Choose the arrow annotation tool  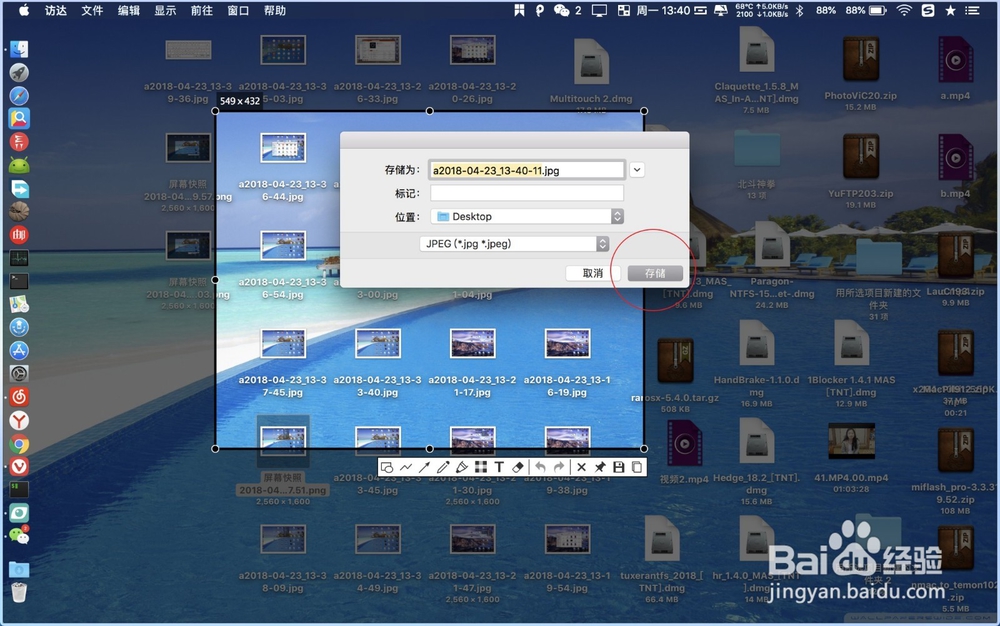pos(424,466)
